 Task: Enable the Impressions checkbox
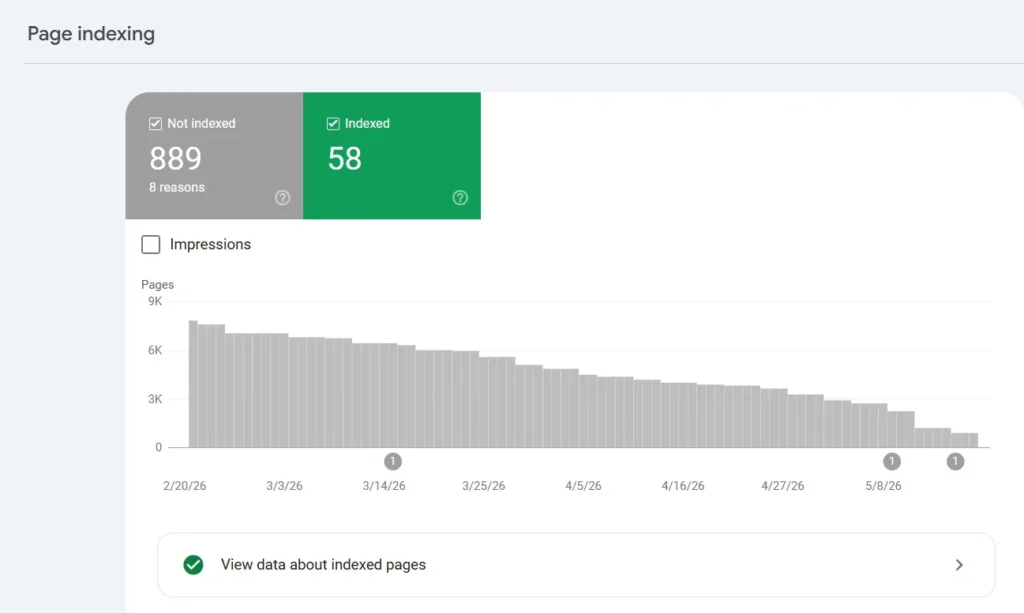click(x=151, y=244)
